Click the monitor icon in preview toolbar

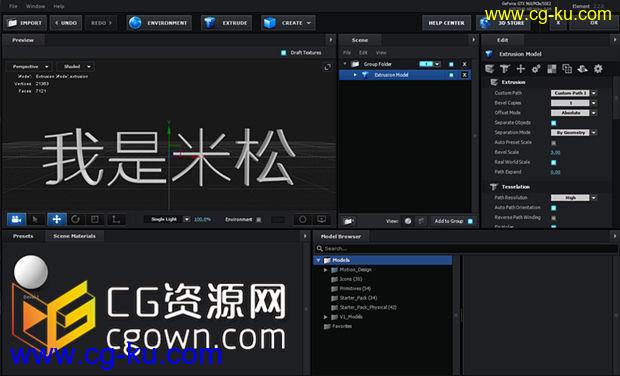321,219
